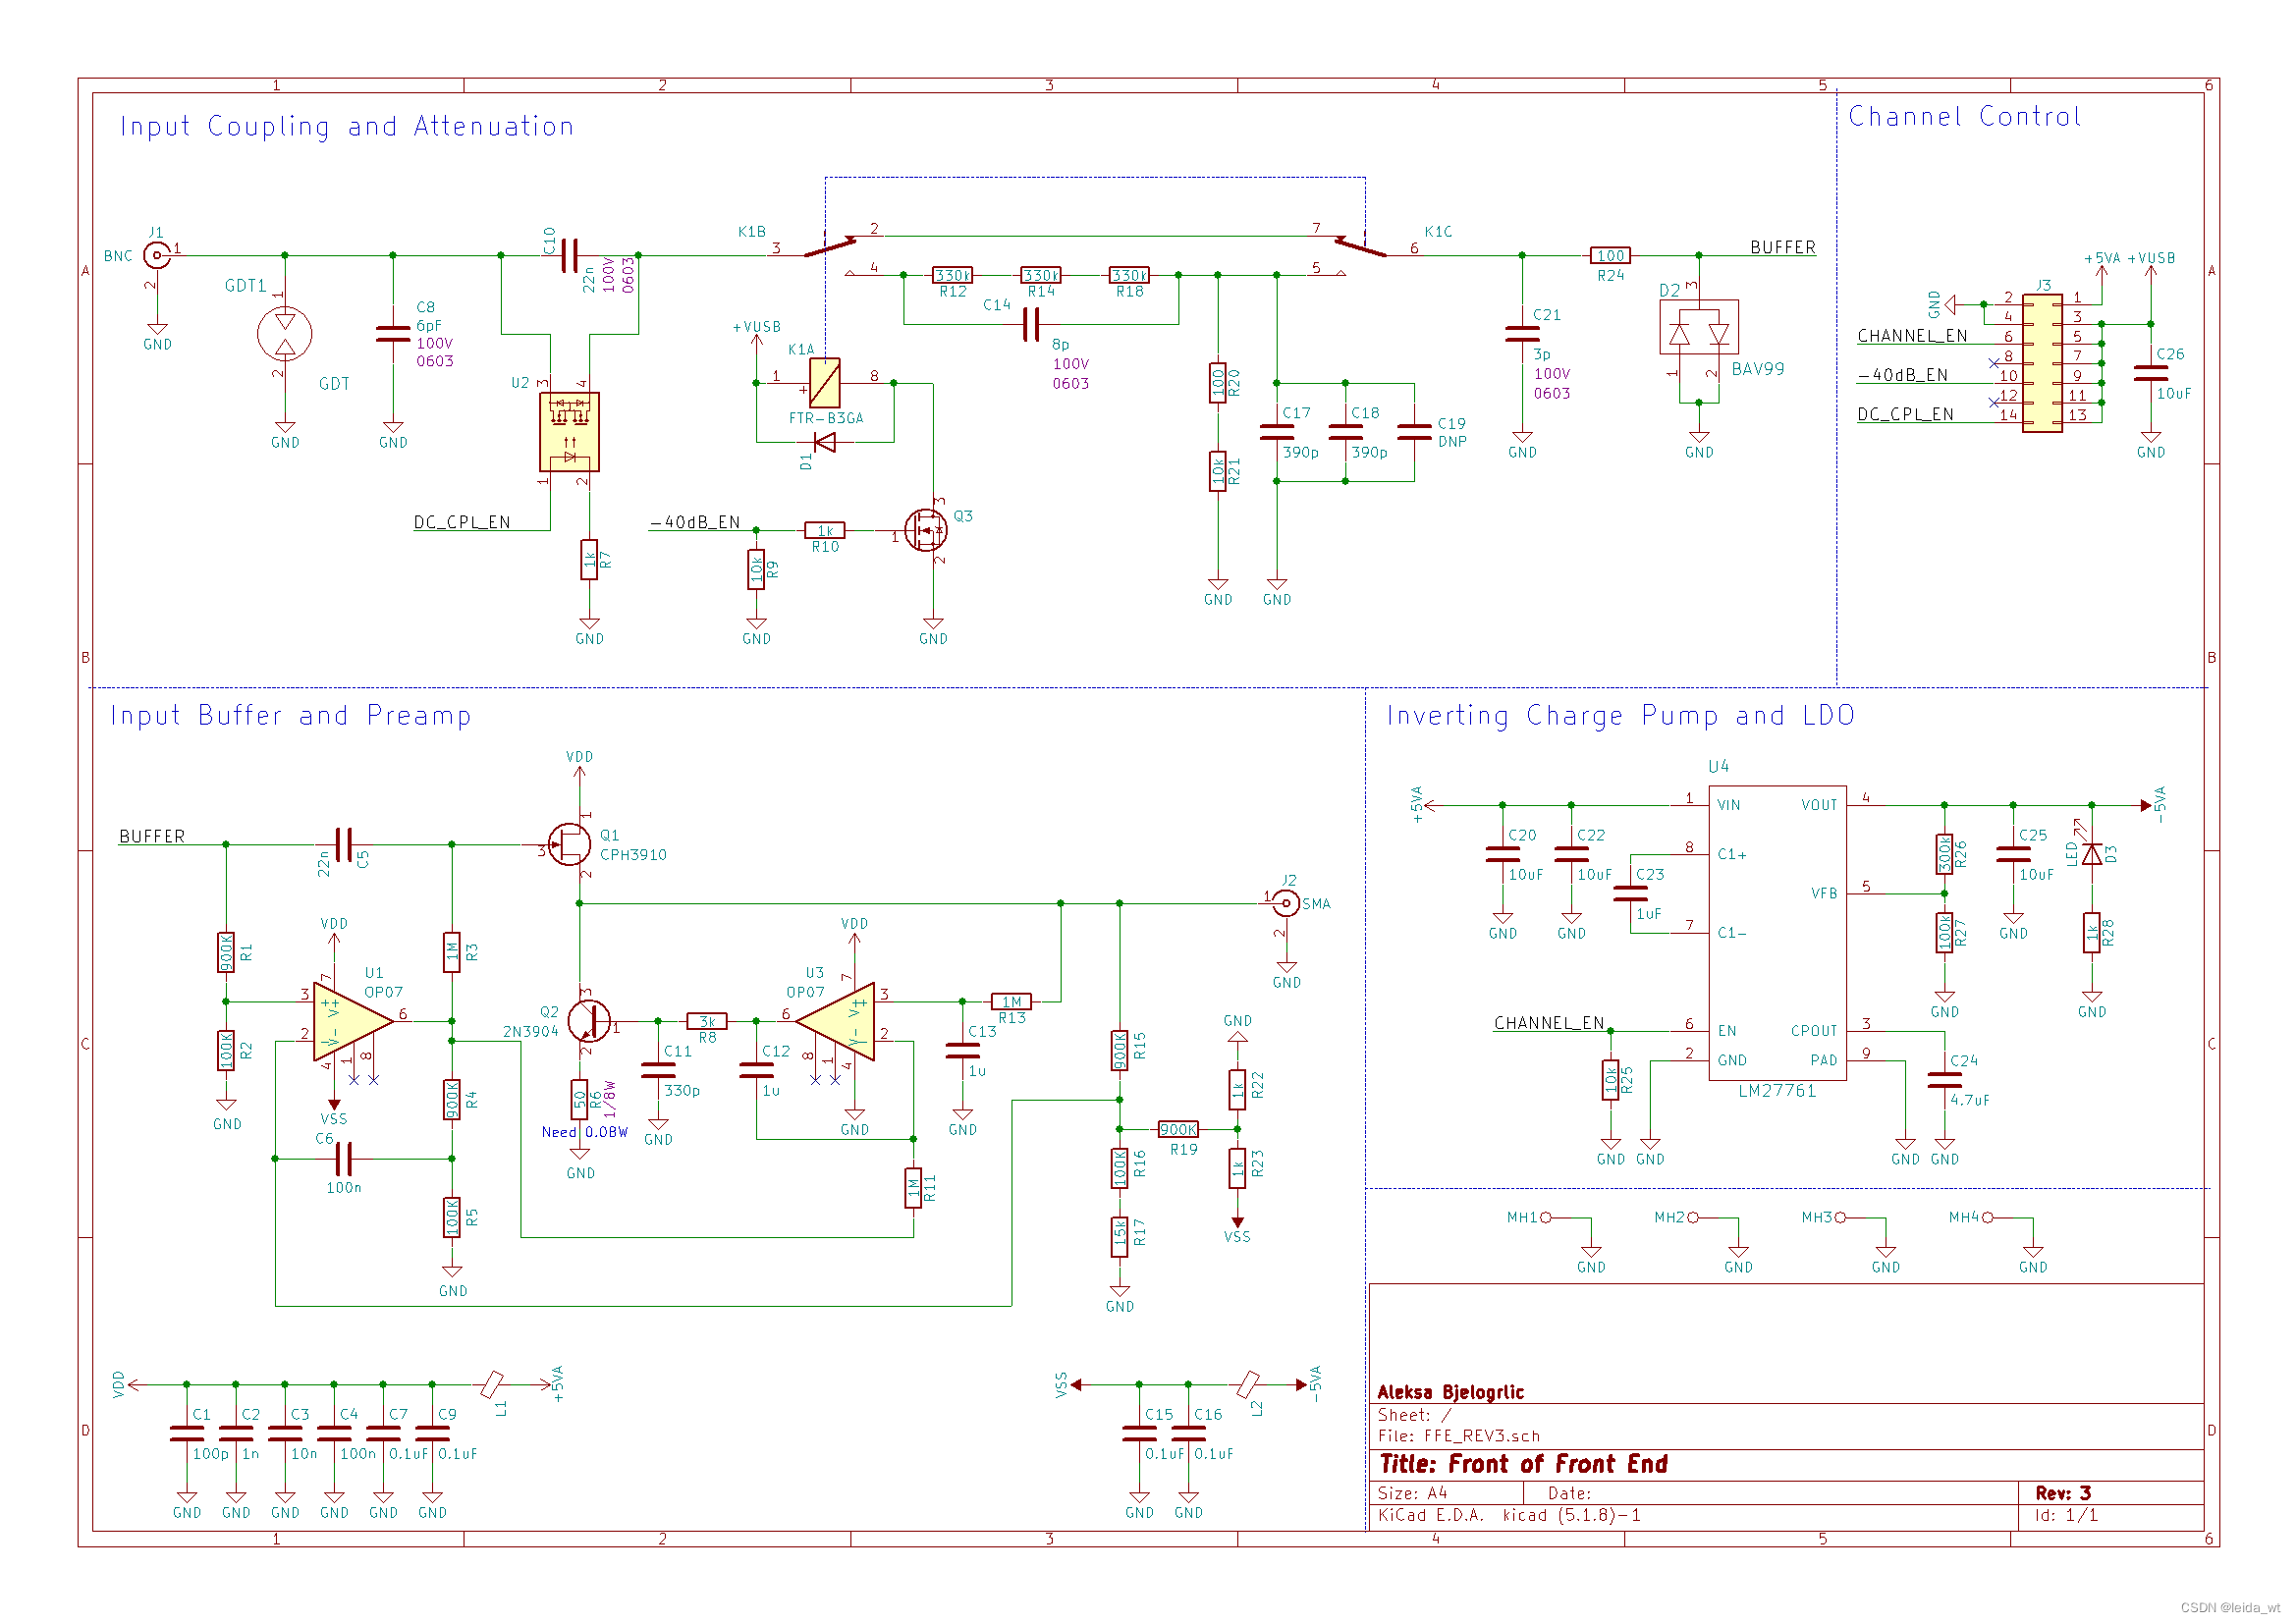The image size is (2296, 1623).
Task: Click the 'KiCad E.D.A. kicad (5.1.8)-1' text
Action: tap(1509, 1515)
